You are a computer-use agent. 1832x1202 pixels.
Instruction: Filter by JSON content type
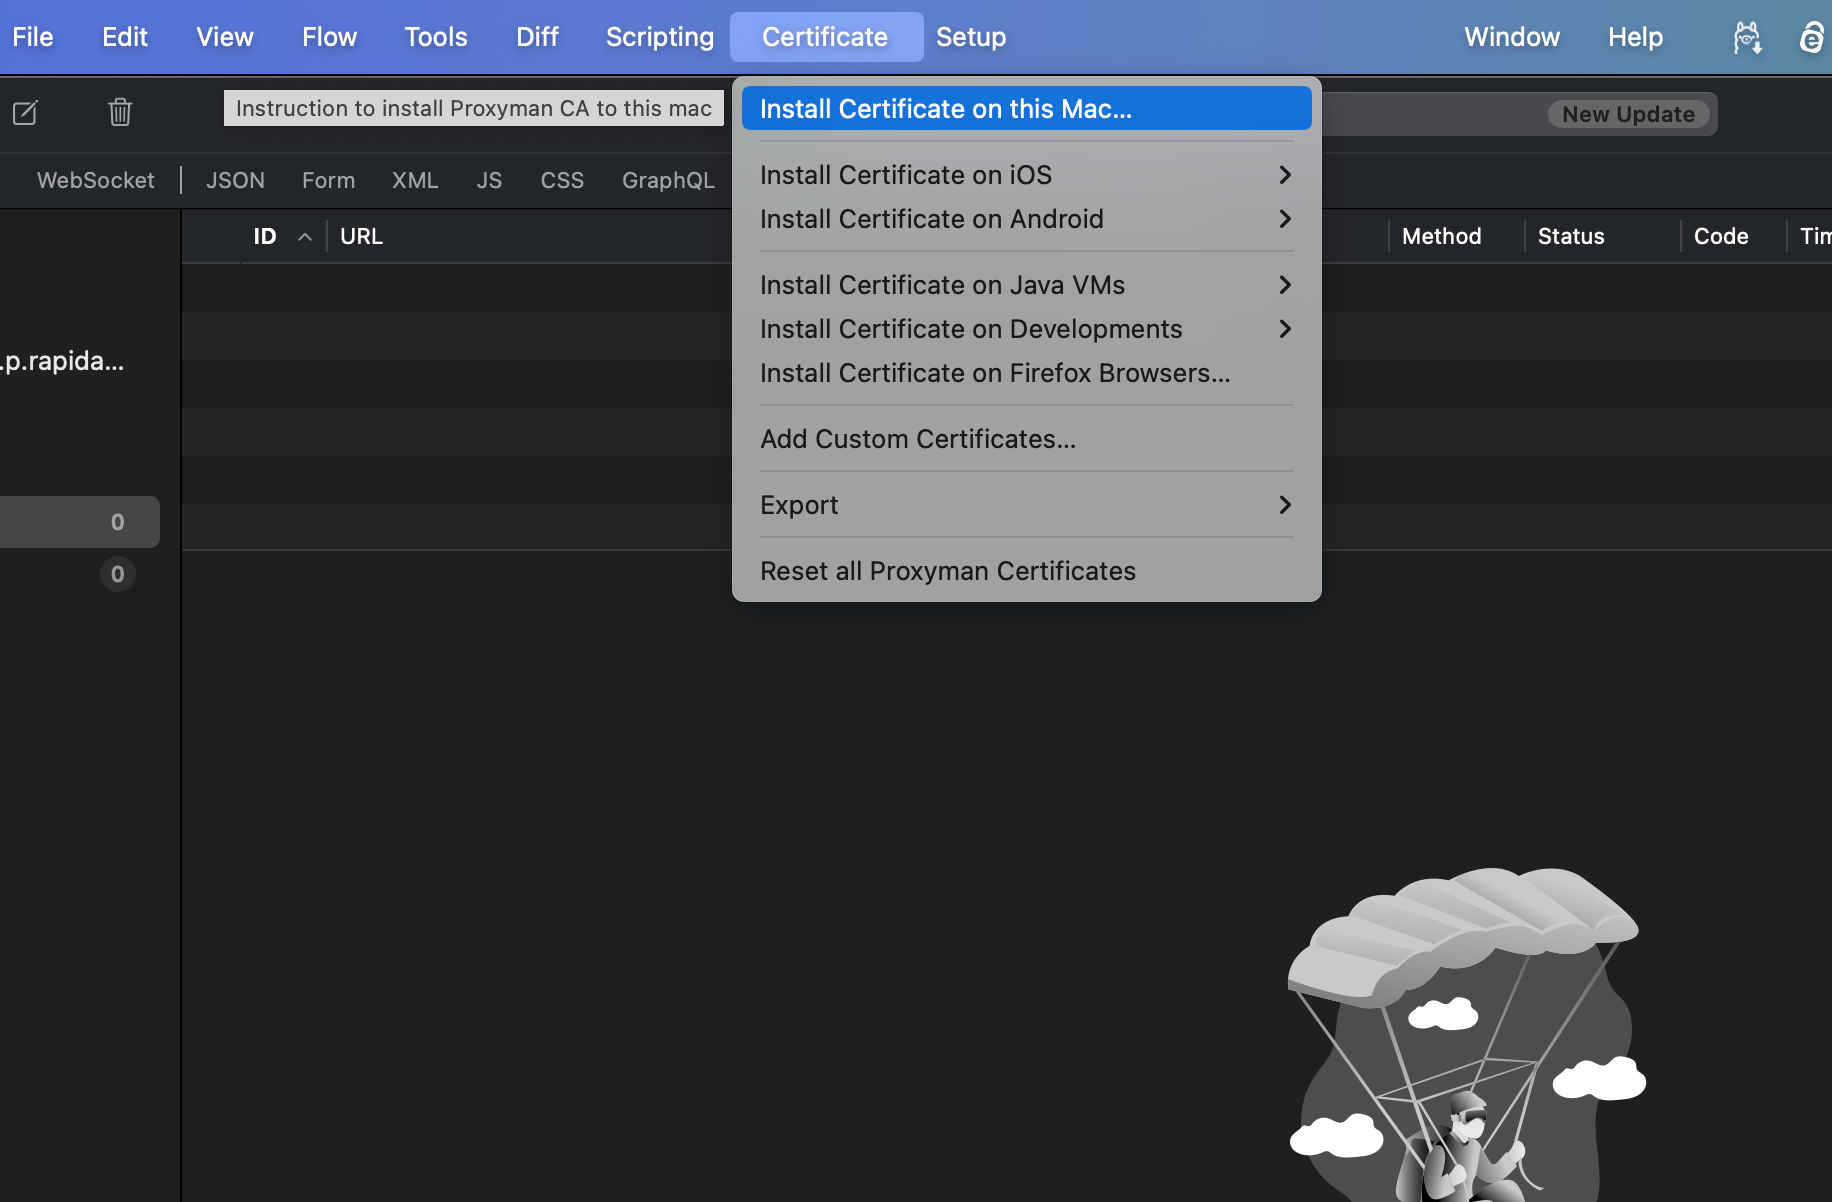(235, 180)
